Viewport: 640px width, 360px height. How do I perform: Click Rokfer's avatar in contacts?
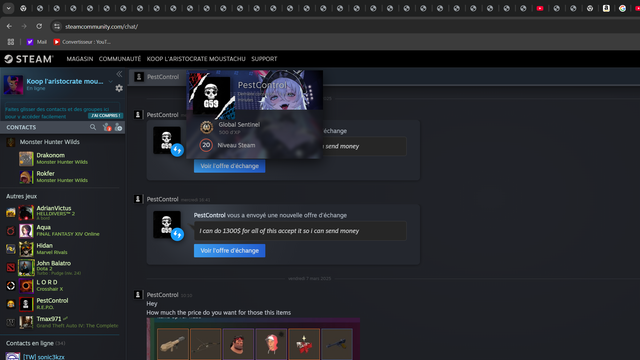point(26,177)
